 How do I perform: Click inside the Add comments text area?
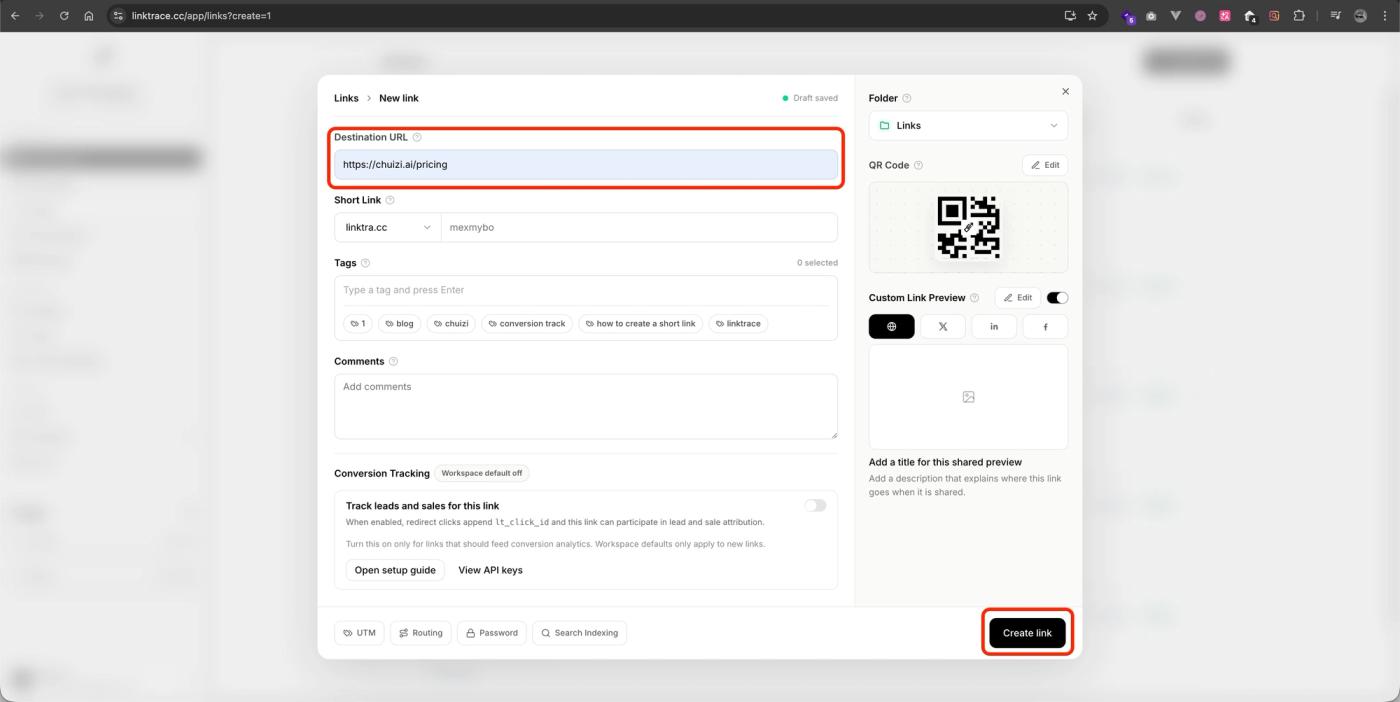pos(586,405)
